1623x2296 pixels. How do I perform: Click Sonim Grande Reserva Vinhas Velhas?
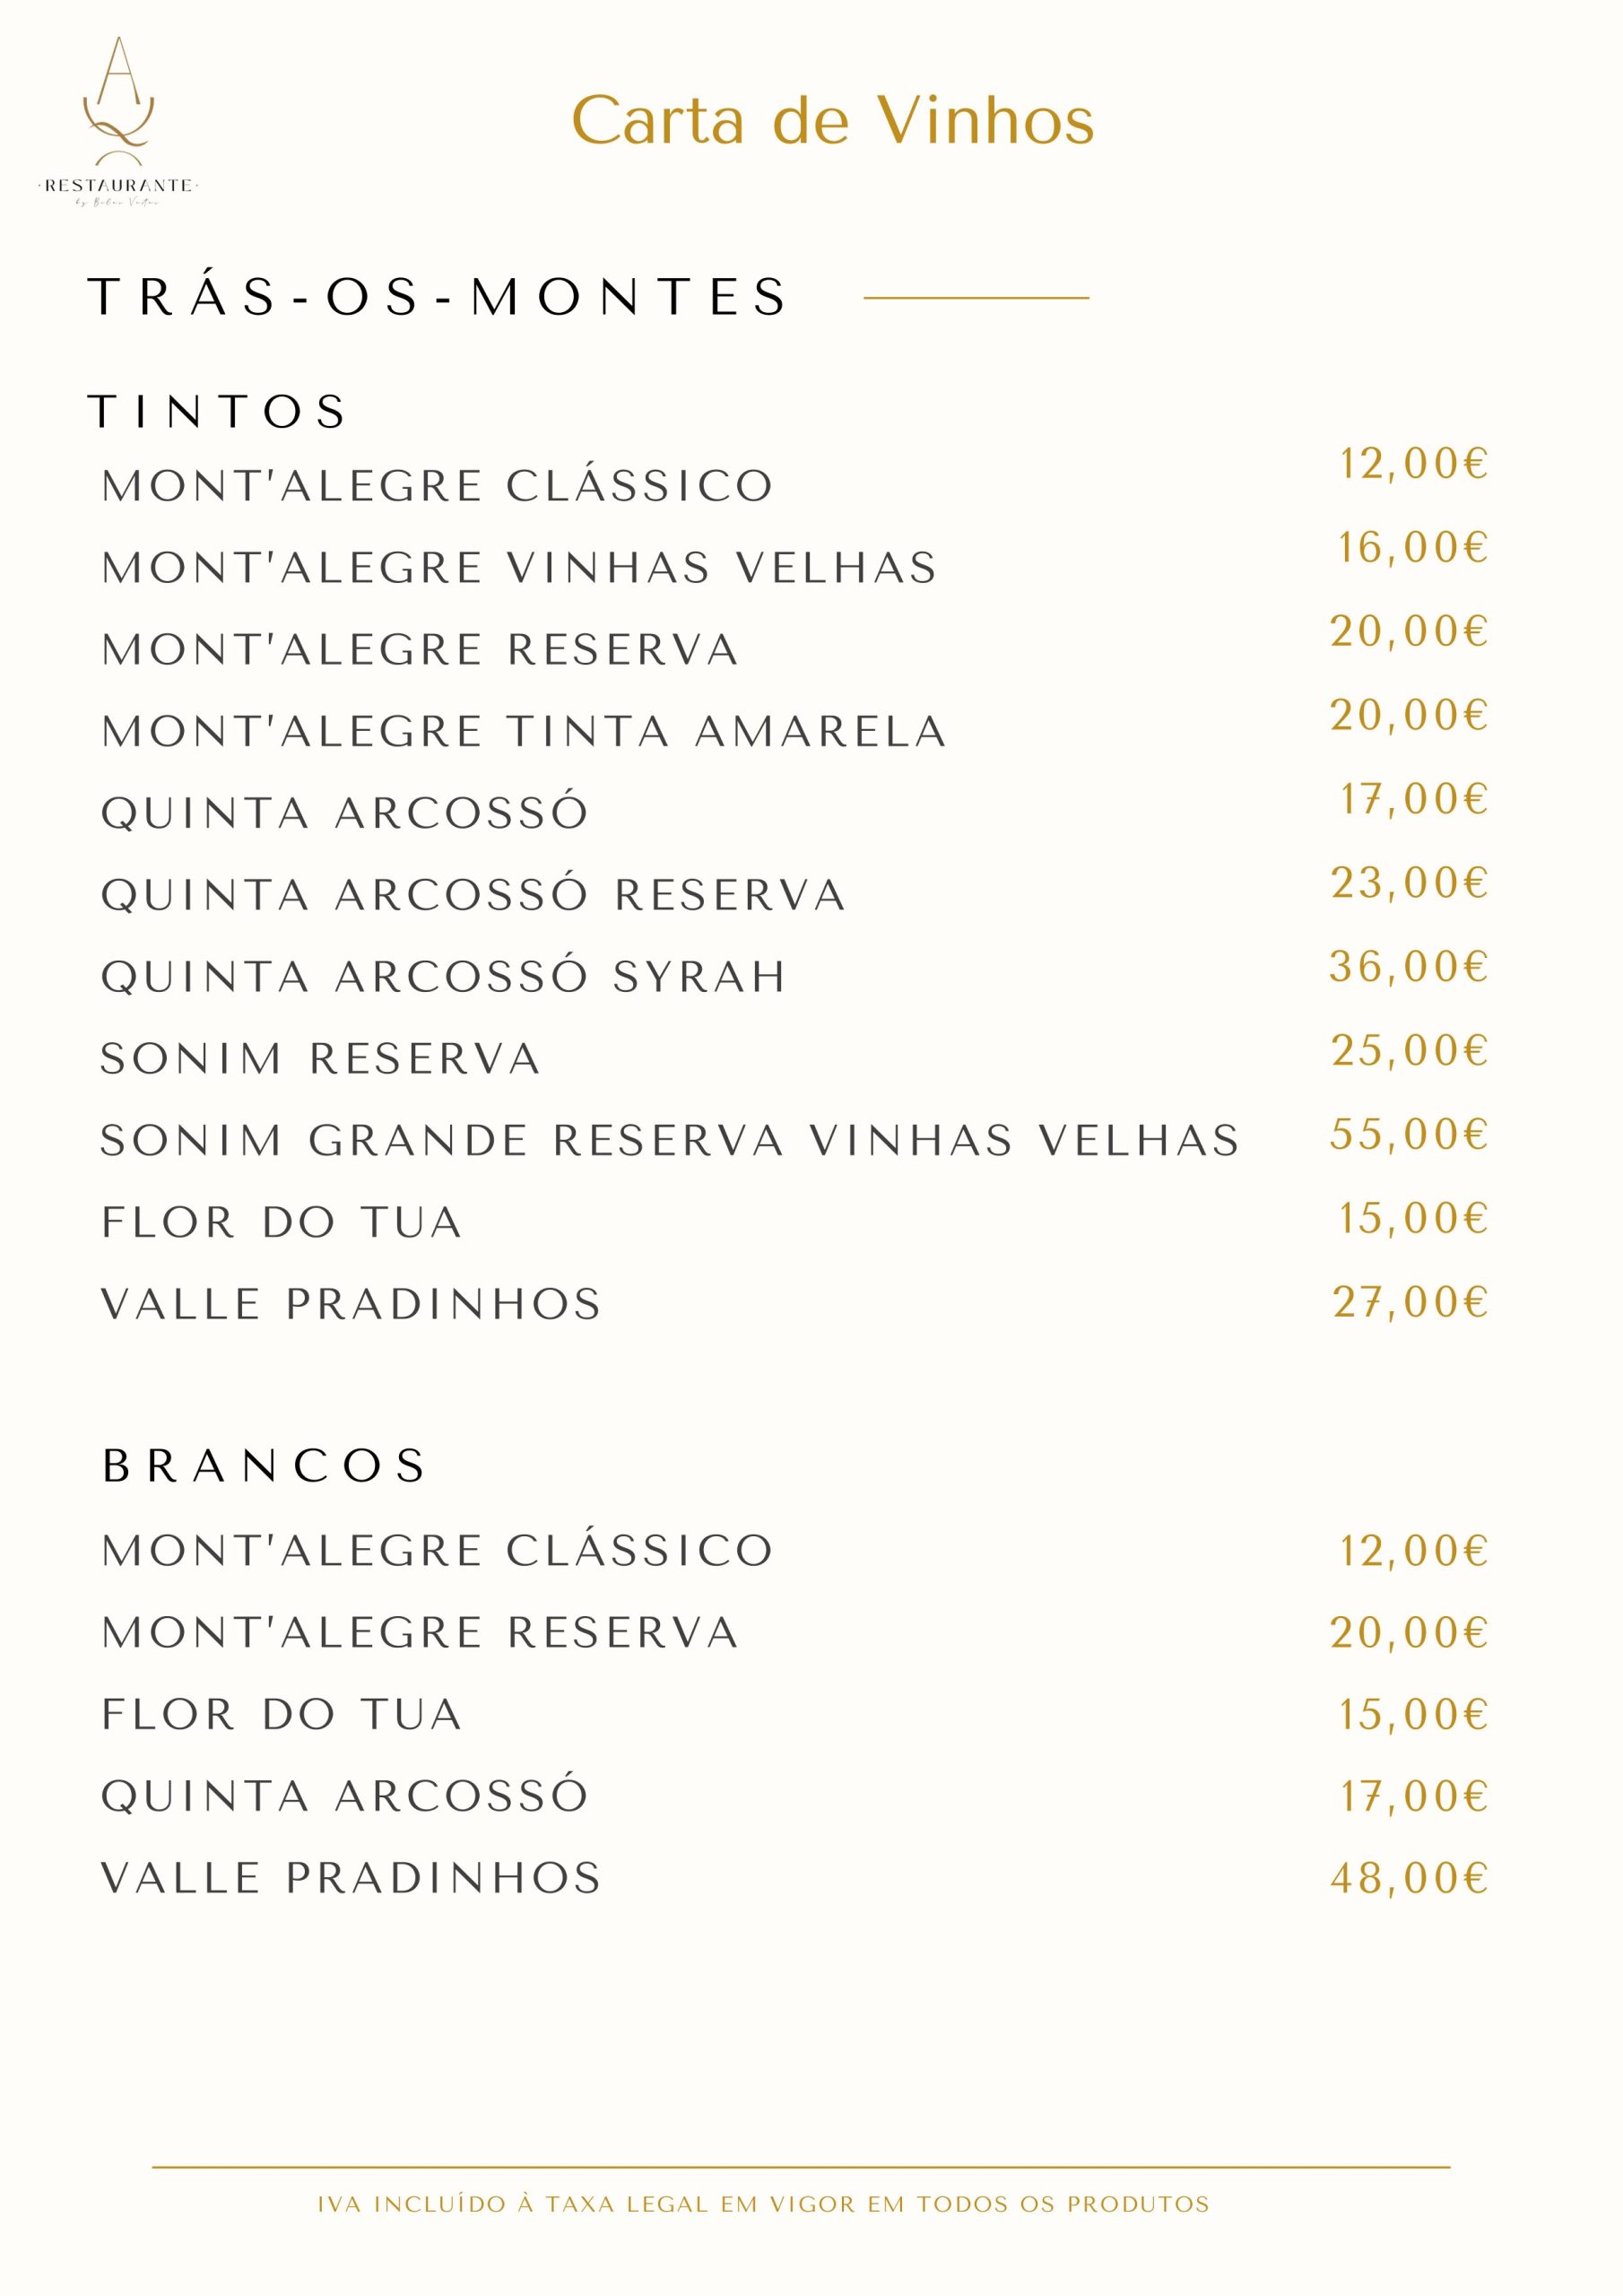670,1141
